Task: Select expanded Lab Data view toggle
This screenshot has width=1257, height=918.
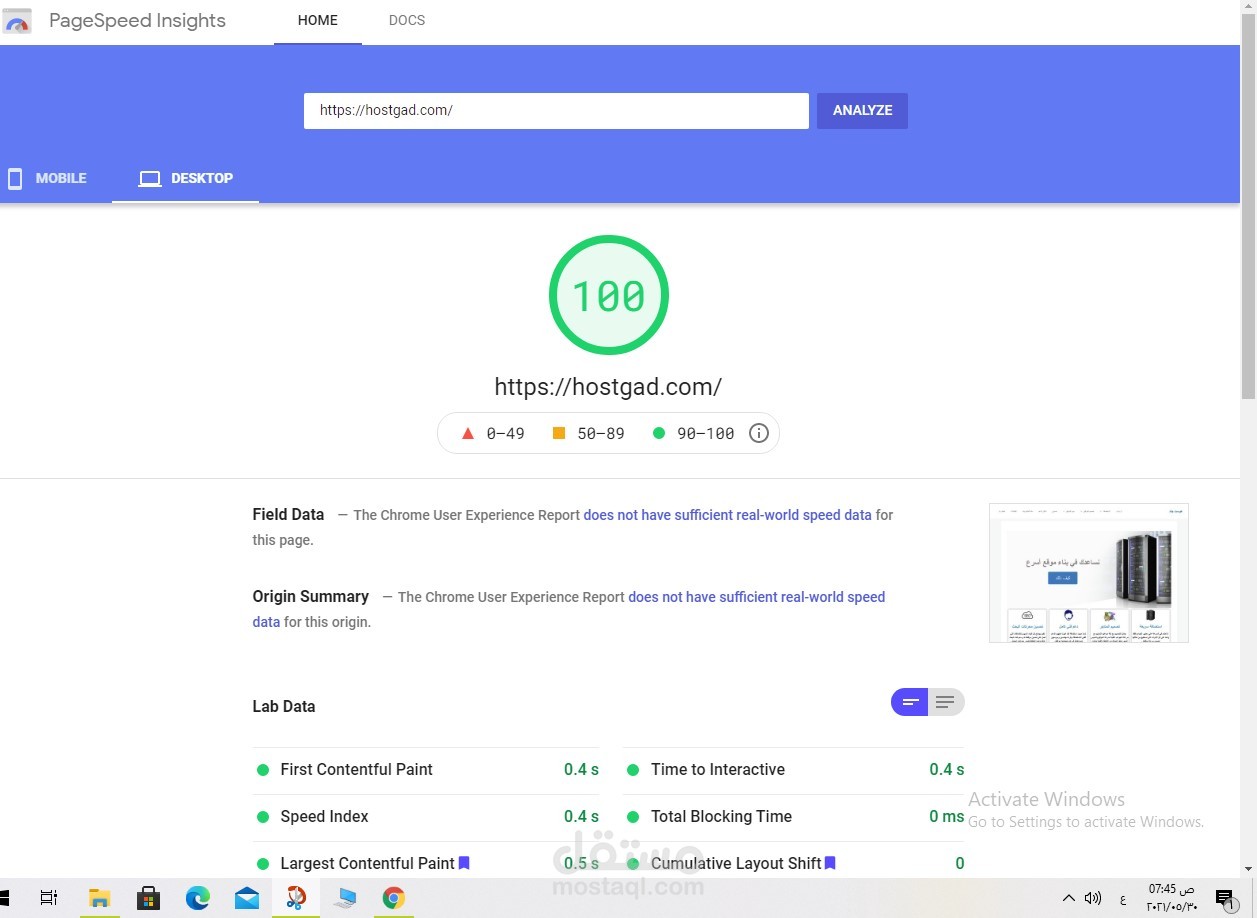Action: [946, 702]
